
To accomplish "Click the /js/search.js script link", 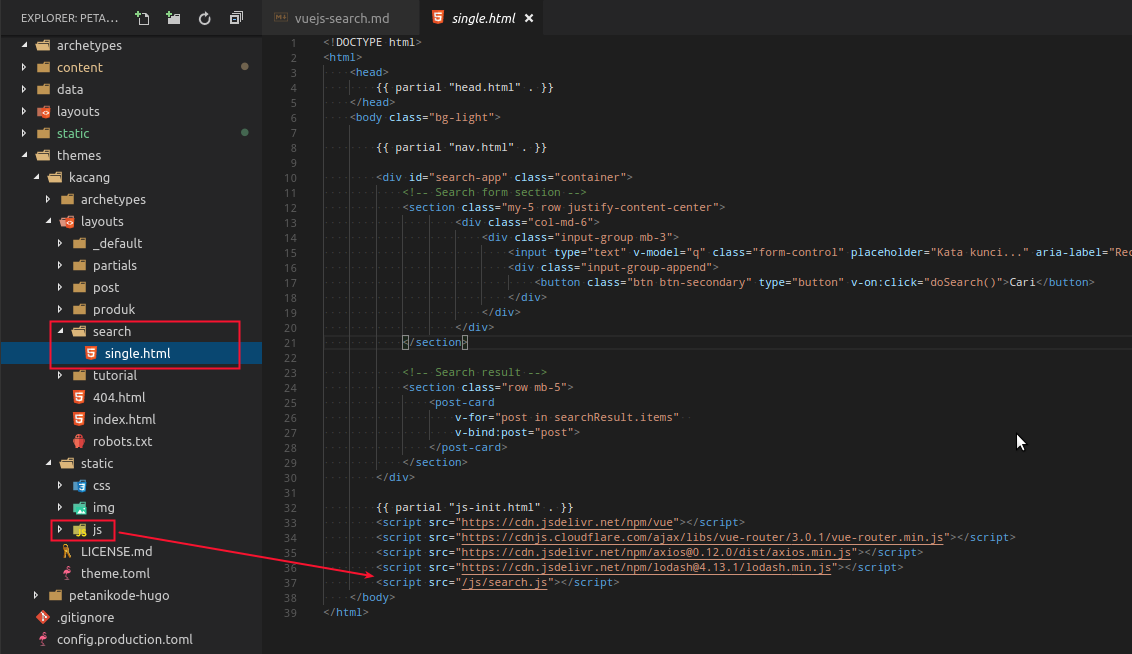I will point(502,582).
